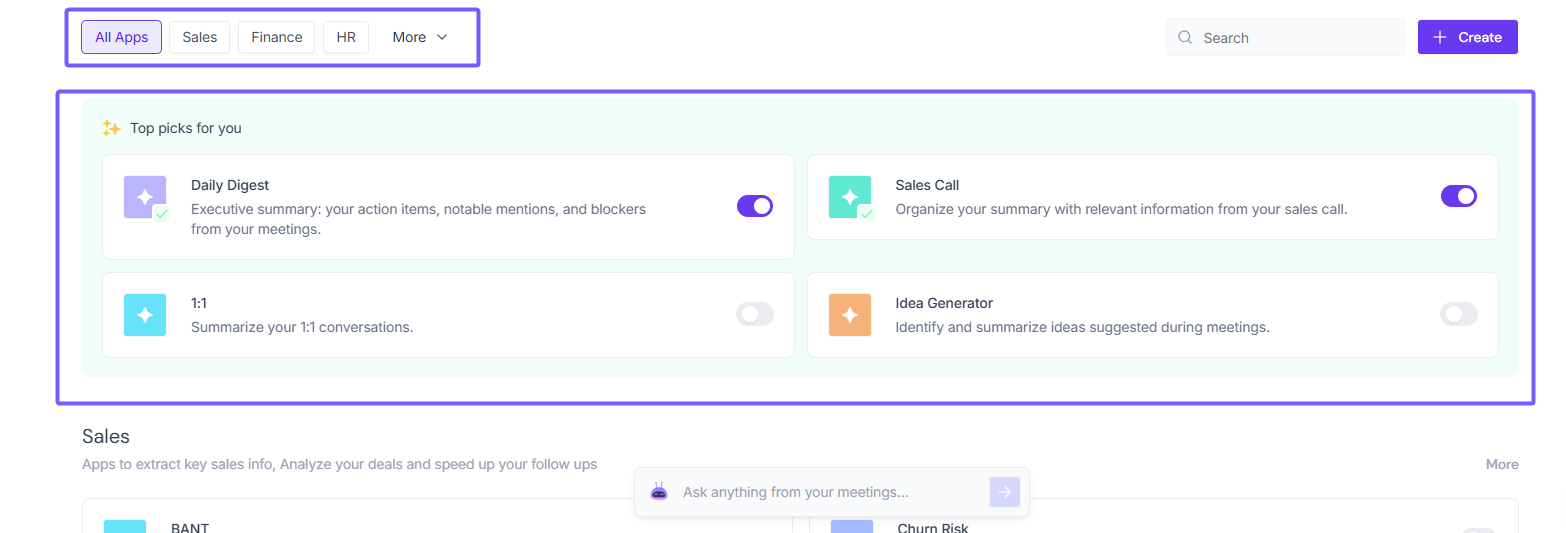This screenshot has height=533, width=1566.
Task: Click the 1:1 app icon
Action: tap(145, 315)
